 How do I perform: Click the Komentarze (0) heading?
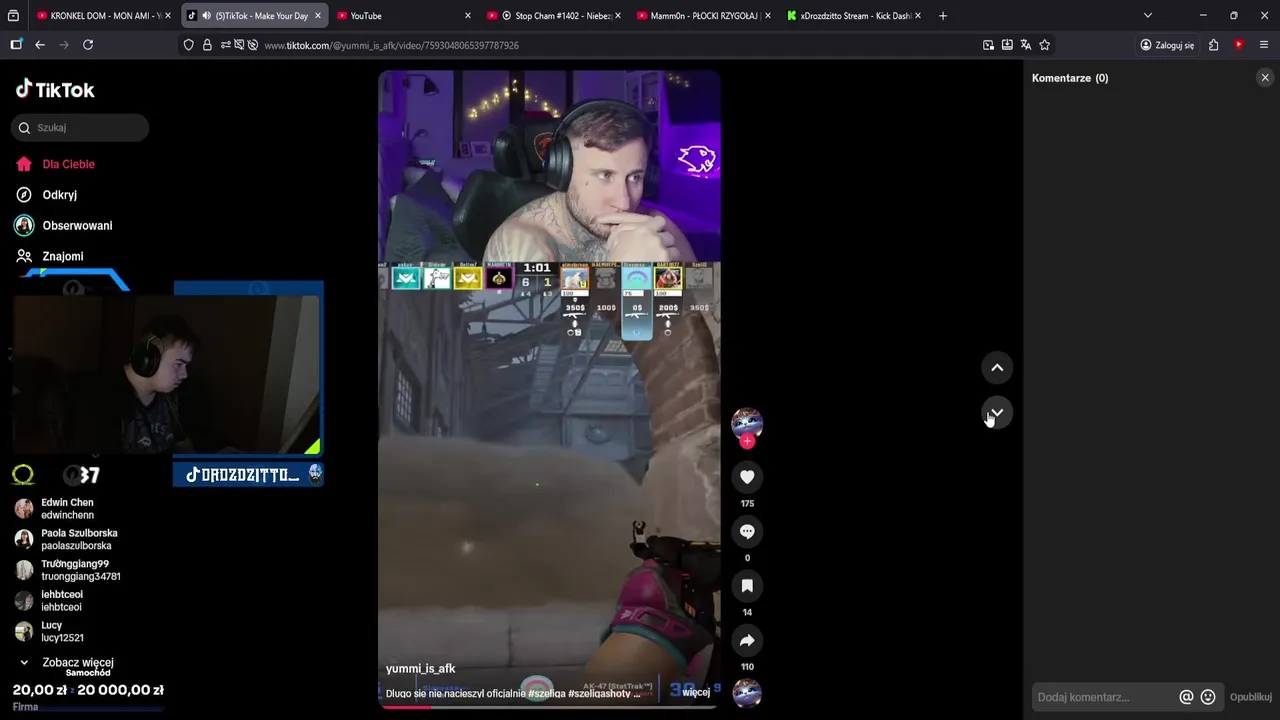coord(1070,78)
